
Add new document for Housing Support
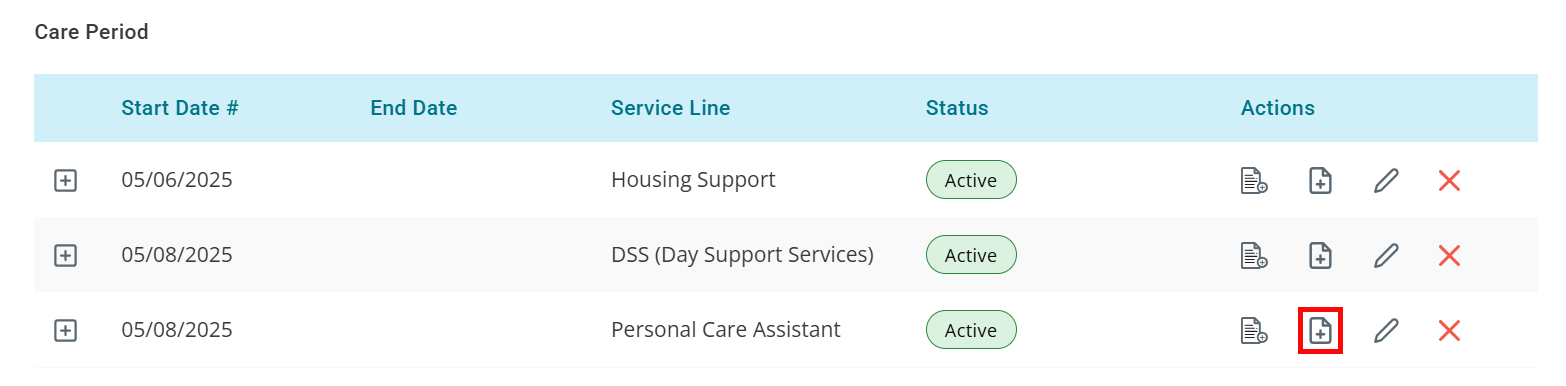pos(1320,181)
